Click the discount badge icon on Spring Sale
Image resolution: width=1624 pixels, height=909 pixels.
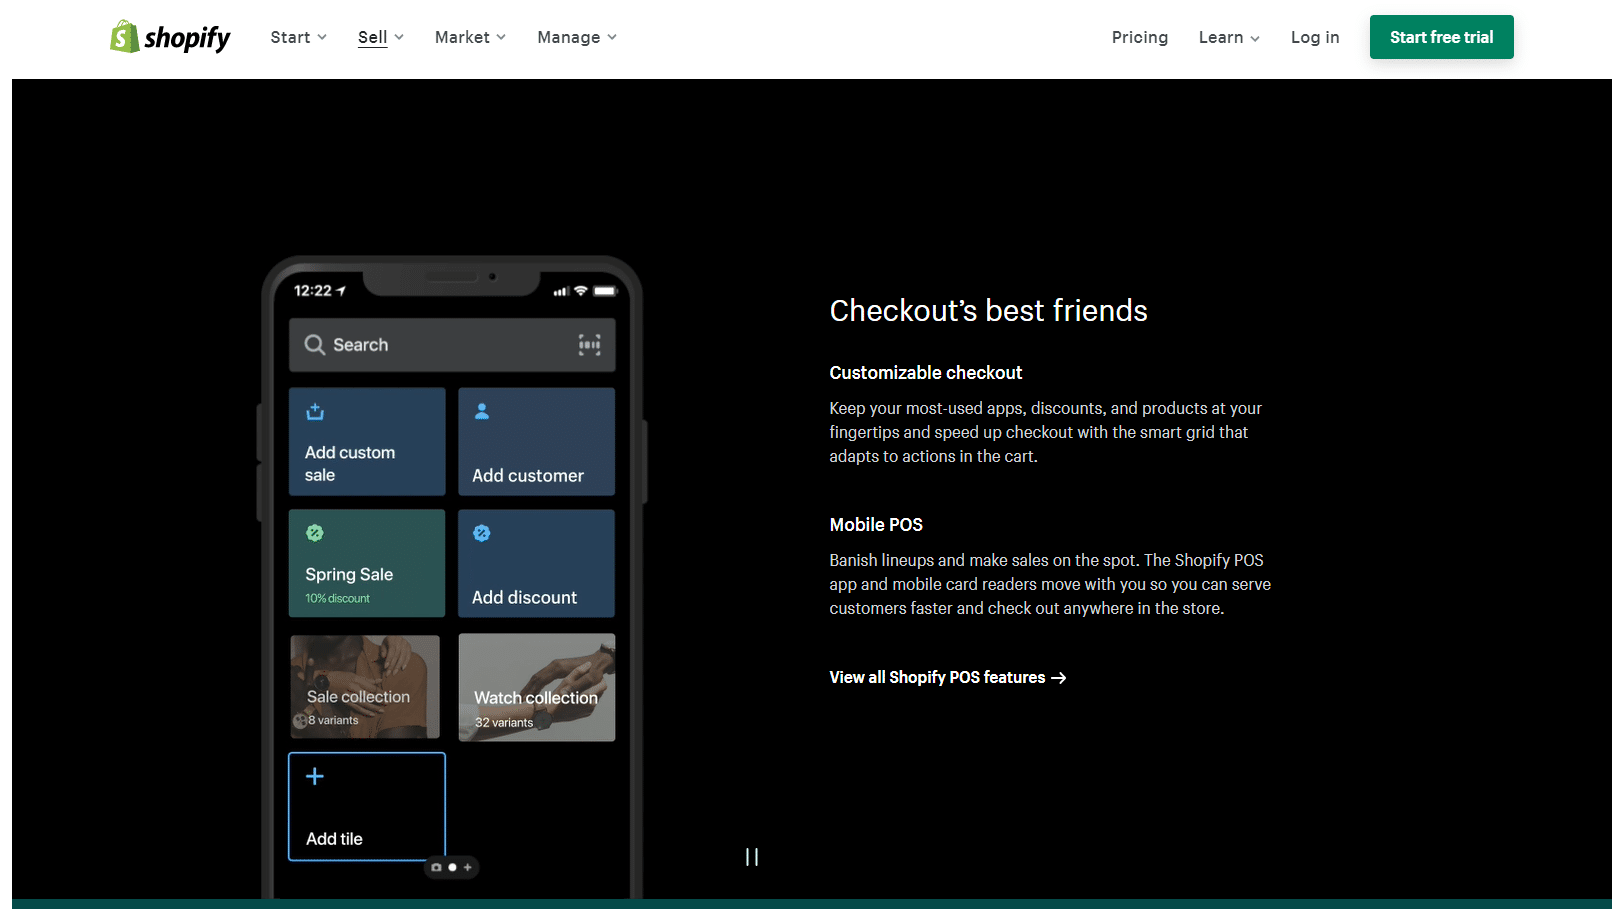[x=315, y=533]
